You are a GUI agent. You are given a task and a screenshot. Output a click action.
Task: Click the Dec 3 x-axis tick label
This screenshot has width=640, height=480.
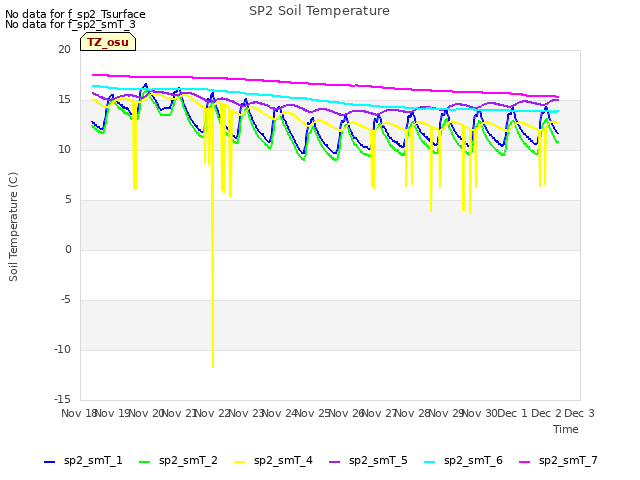[x=579, y=413]
